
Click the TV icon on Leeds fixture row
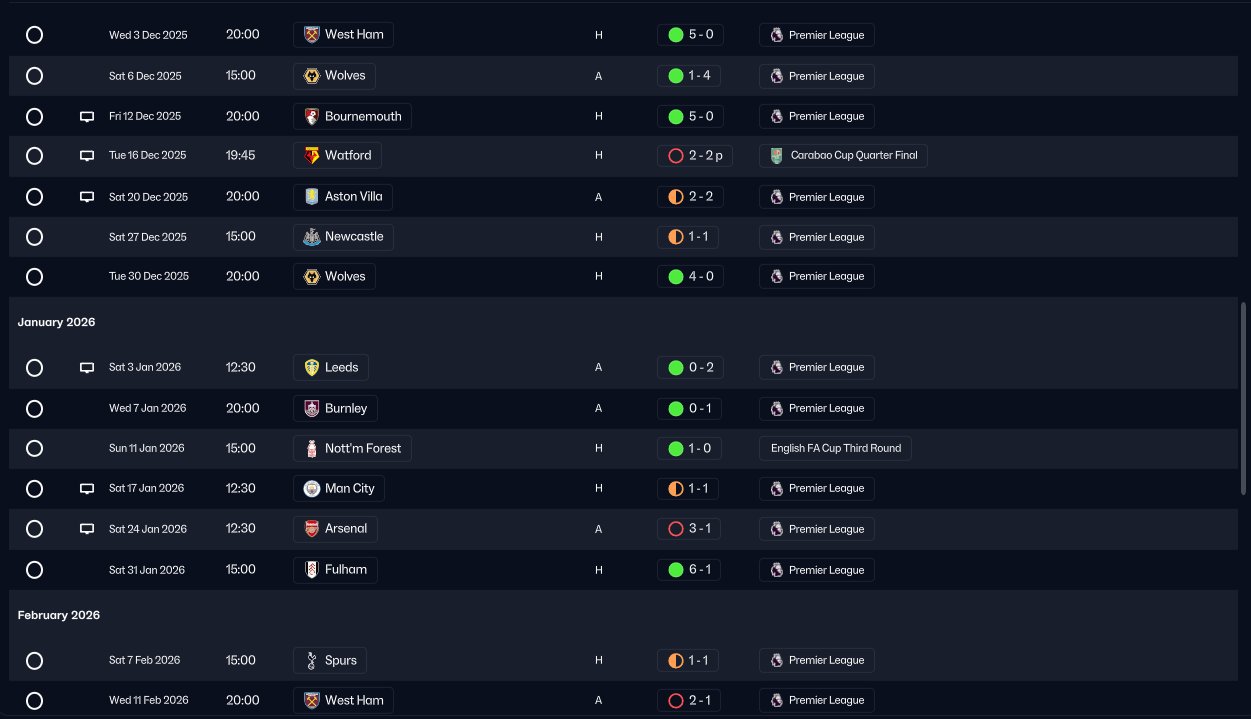(87, 368)
